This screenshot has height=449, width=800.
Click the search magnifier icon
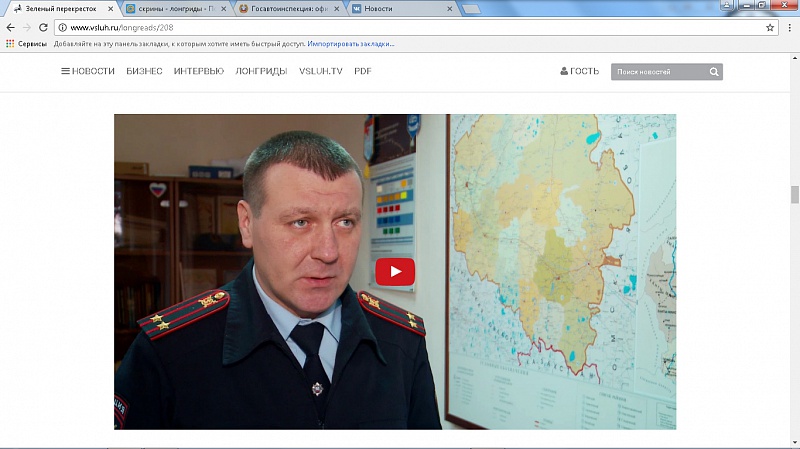pos(714,72)
